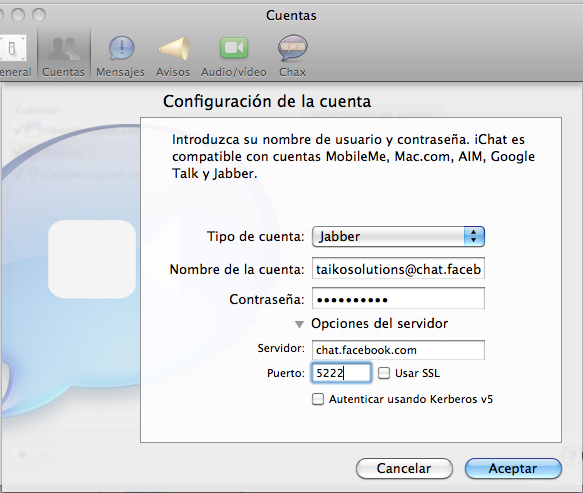583x493 pixels.
Task: Click the Servidor field chat.facebook.com
Action: (x=398, y=350)
